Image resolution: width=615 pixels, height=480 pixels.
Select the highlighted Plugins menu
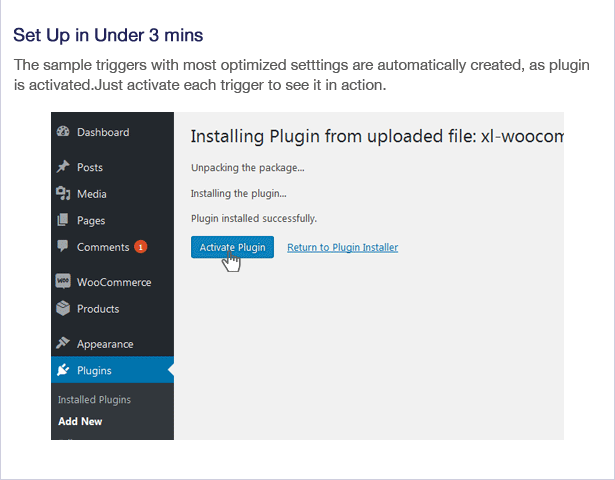coord(113,370)
